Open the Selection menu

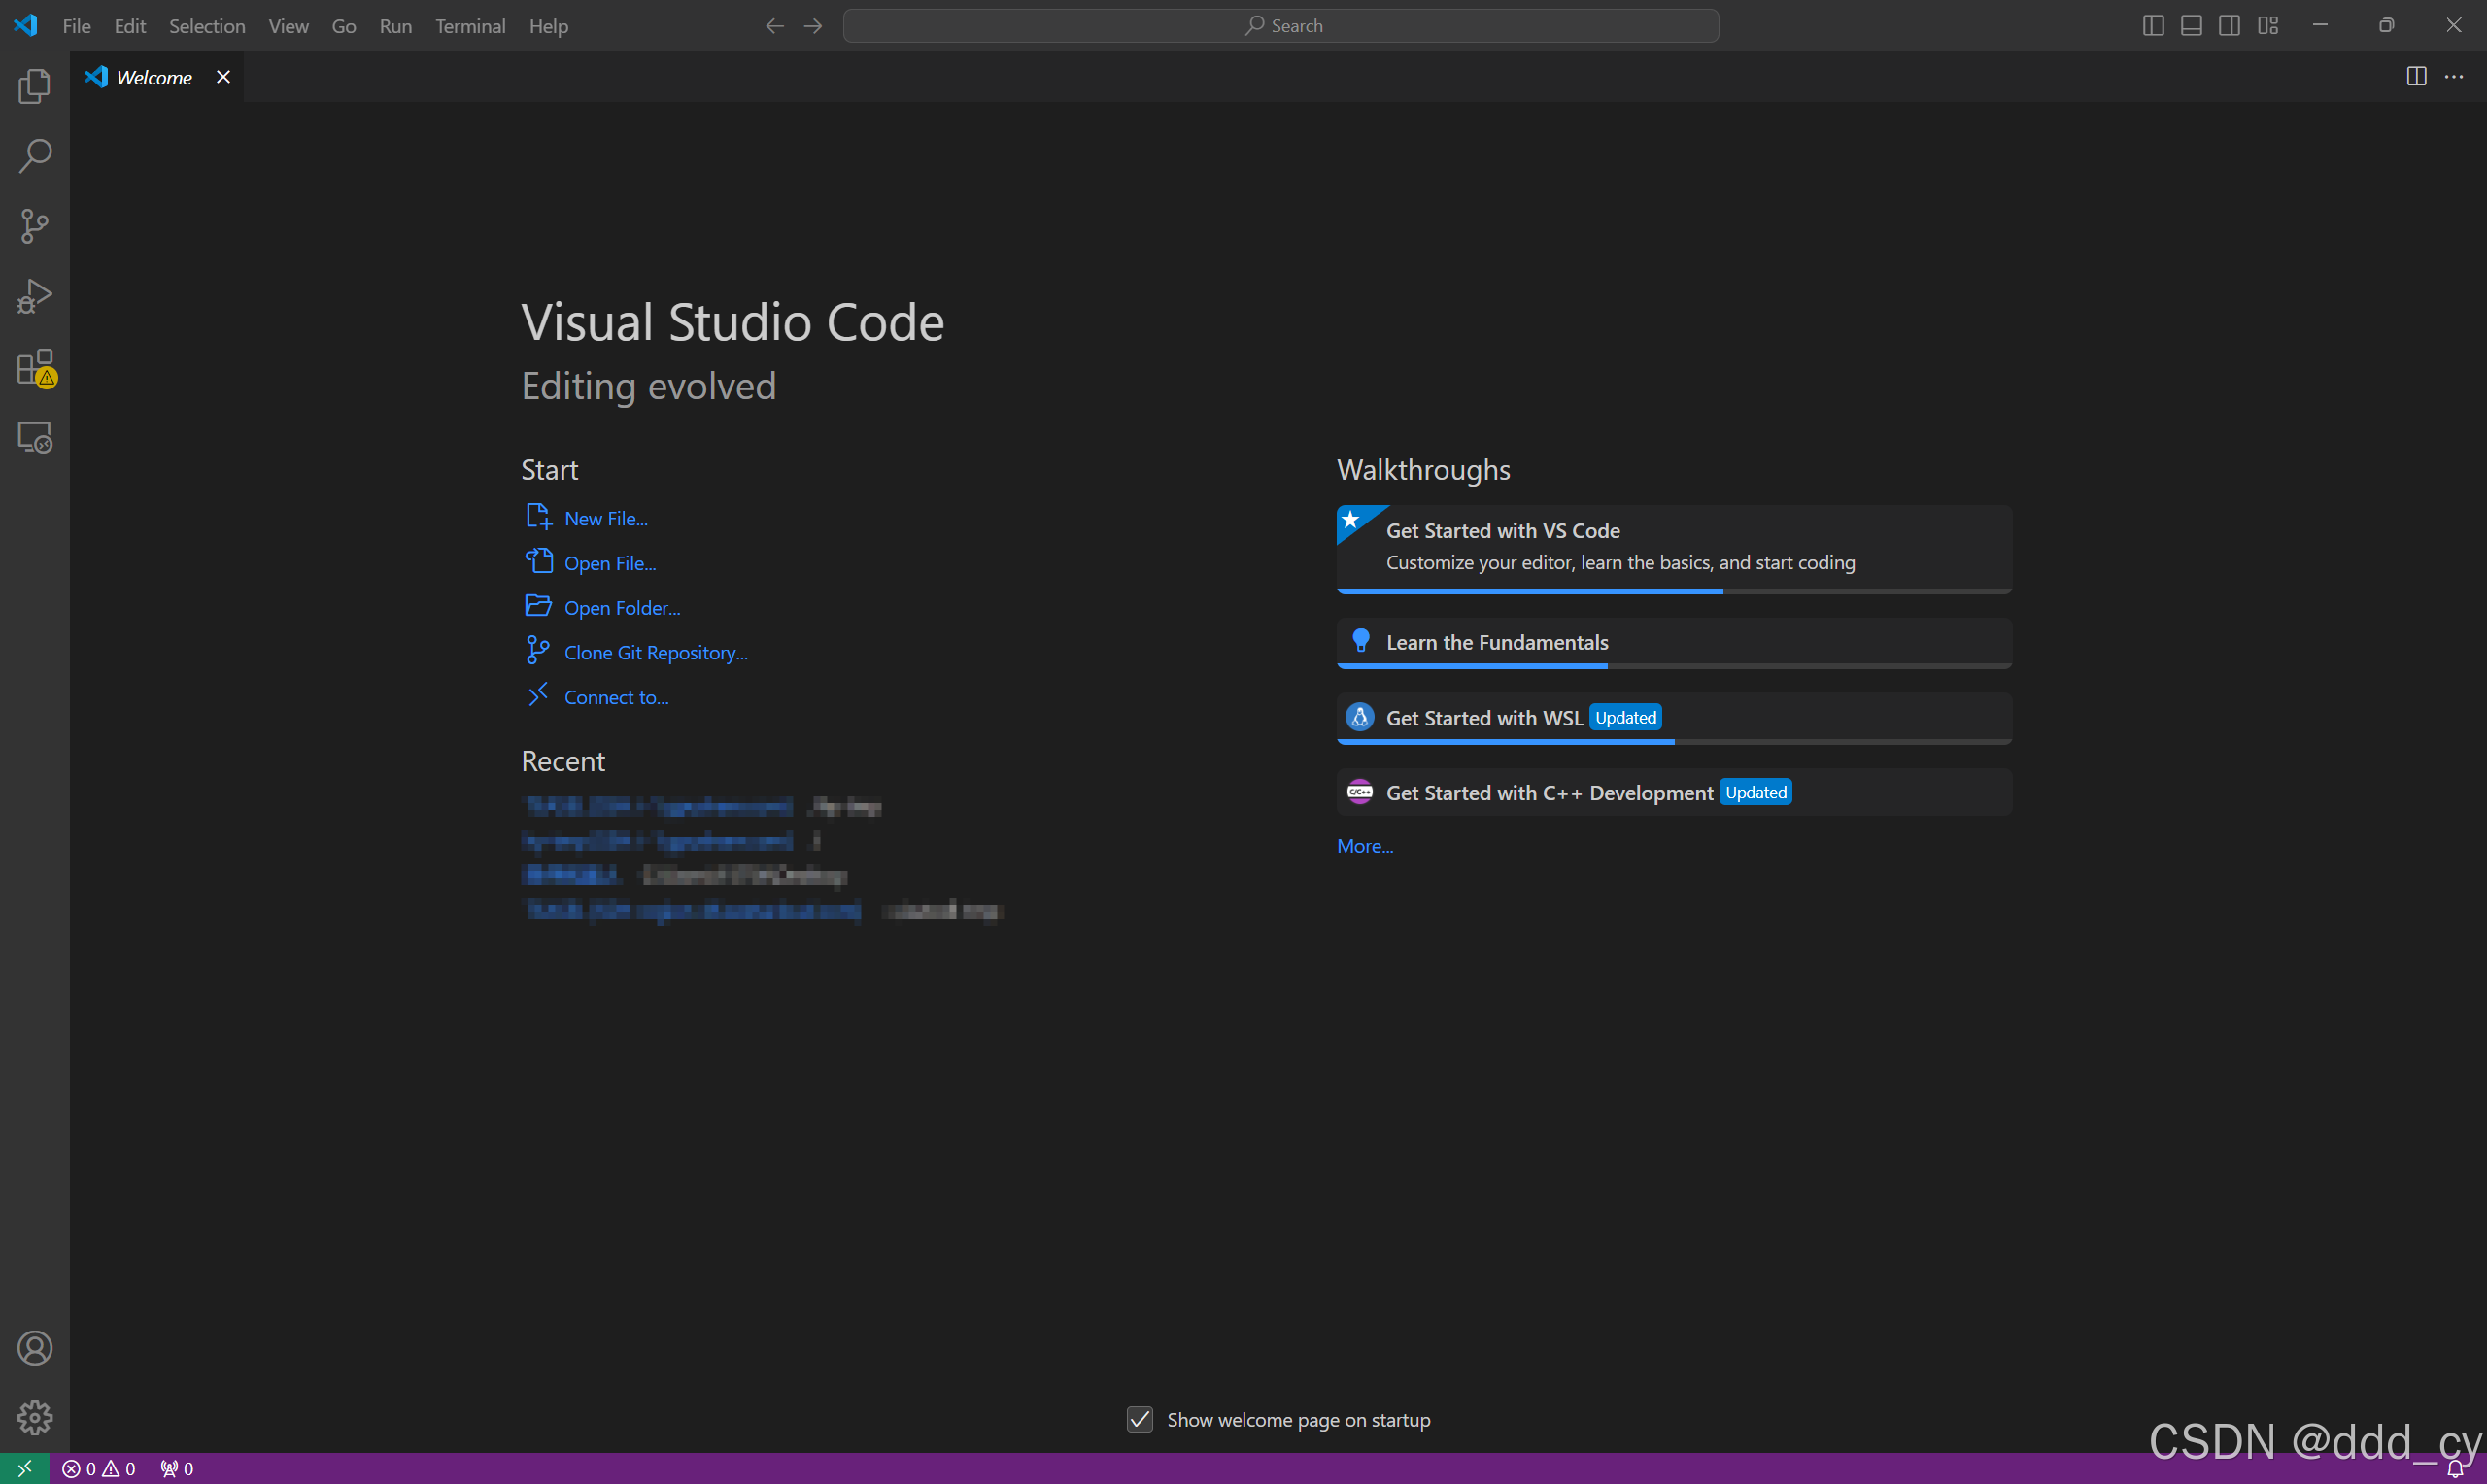click(207, 26)
